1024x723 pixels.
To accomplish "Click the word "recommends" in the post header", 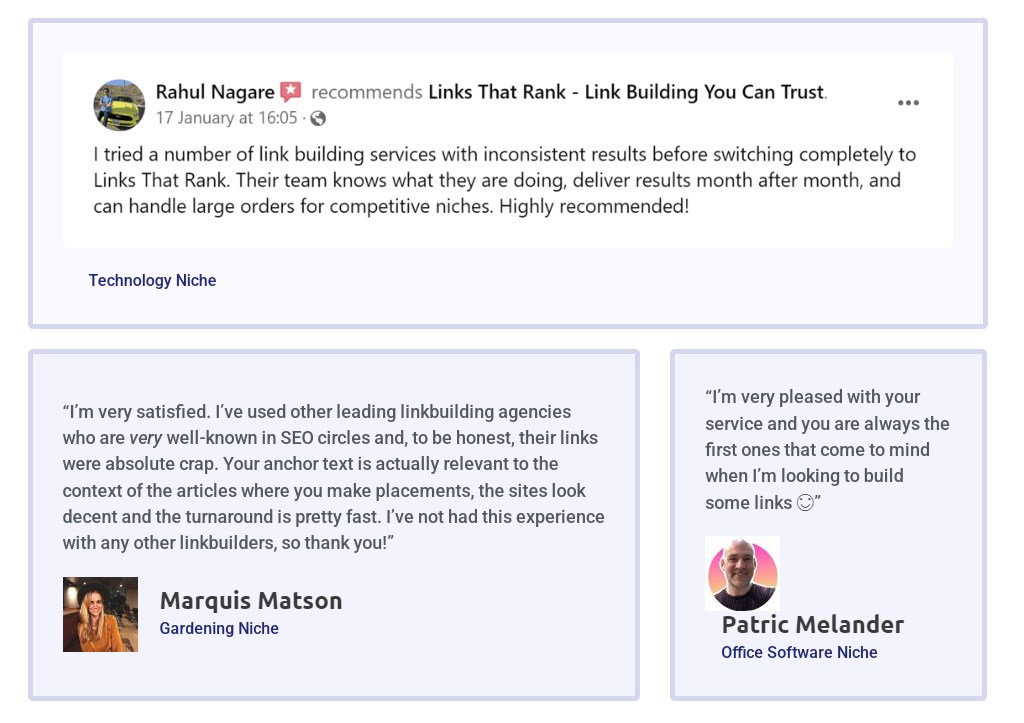I will click(367, 92).
